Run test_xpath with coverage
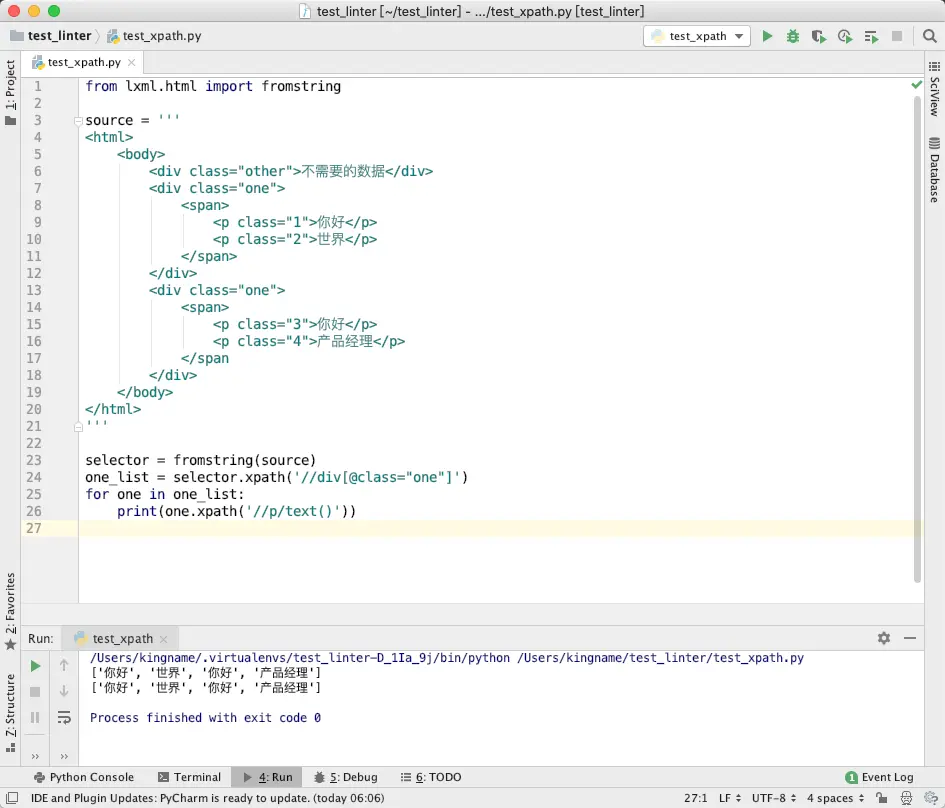Screen dimensions: 945x808 [819, 36]
